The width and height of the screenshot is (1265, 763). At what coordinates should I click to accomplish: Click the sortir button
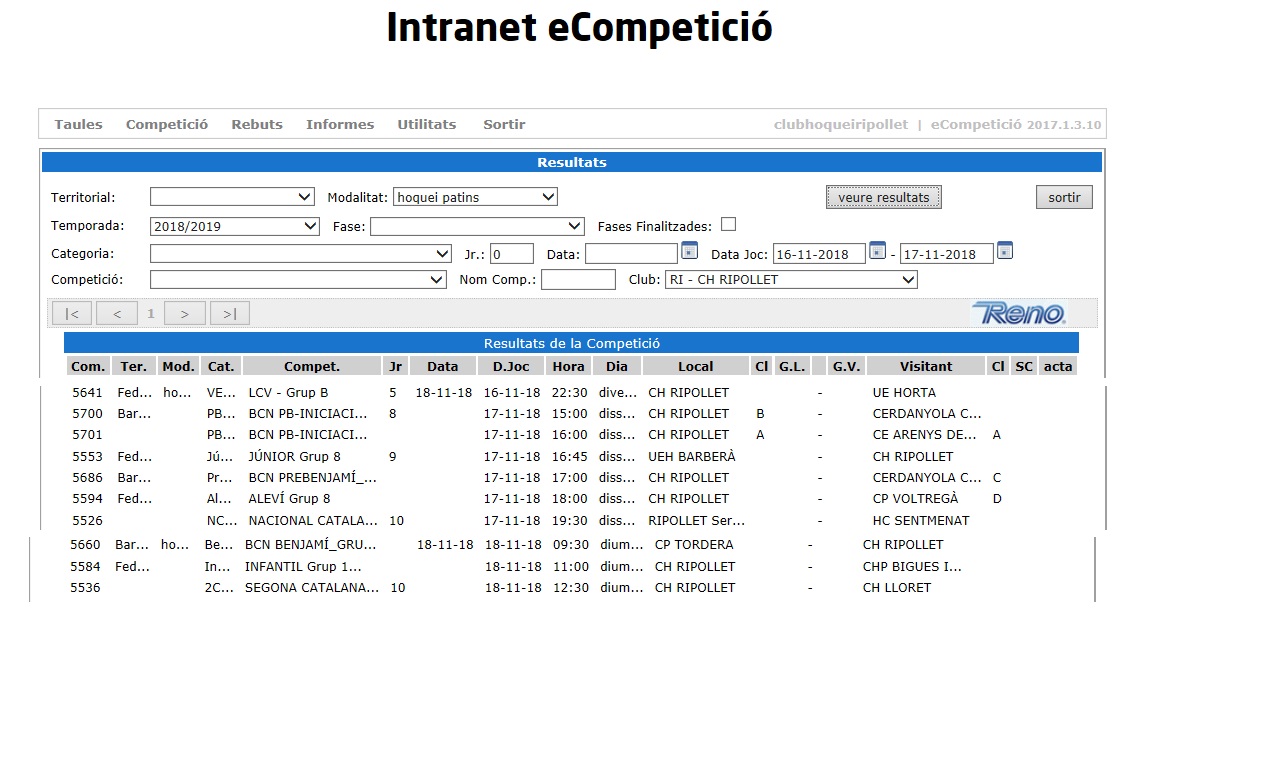[1064, 197]
